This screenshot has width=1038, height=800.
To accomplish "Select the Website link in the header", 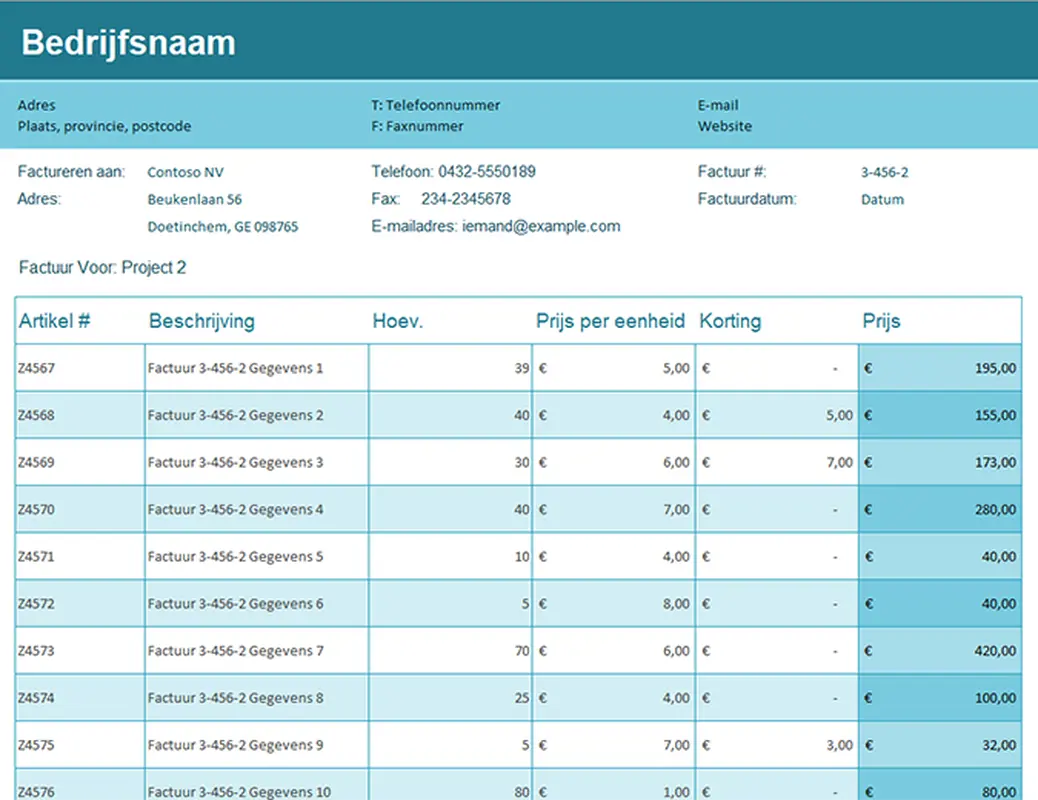I will [725, 126].
